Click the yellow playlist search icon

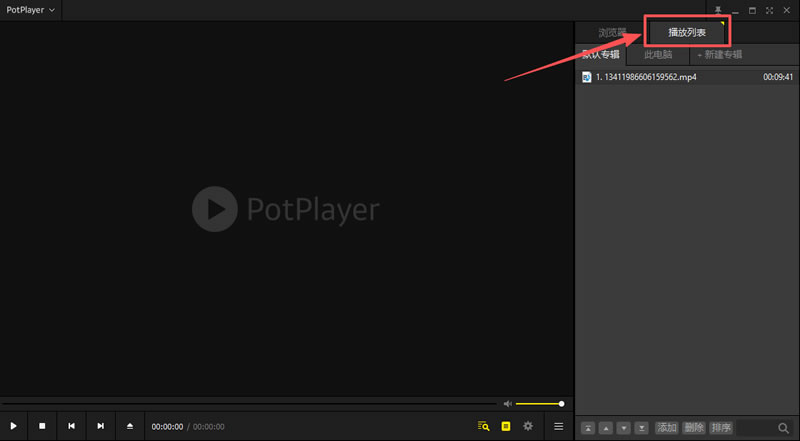pyautogui.click(x=483, y=426)
